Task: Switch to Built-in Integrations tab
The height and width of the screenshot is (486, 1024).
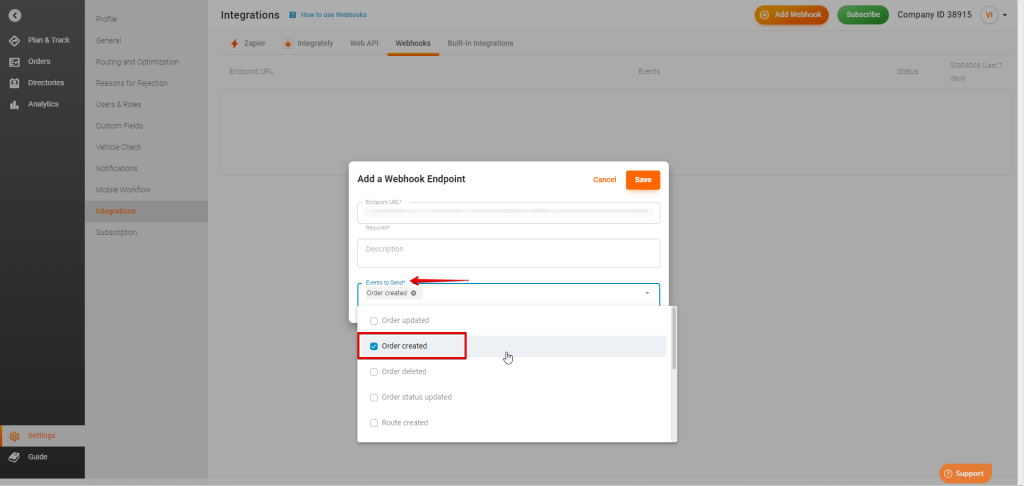Action: click(x=480, y=44)
